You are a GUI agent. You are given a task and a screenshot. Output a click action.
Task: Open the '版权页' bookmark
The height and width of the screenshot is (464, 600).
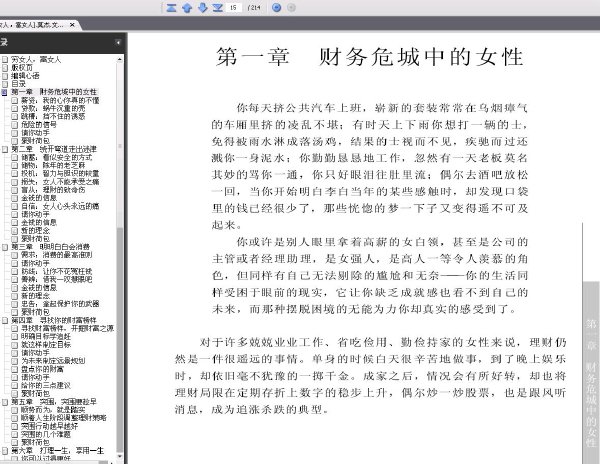[22, 67]
